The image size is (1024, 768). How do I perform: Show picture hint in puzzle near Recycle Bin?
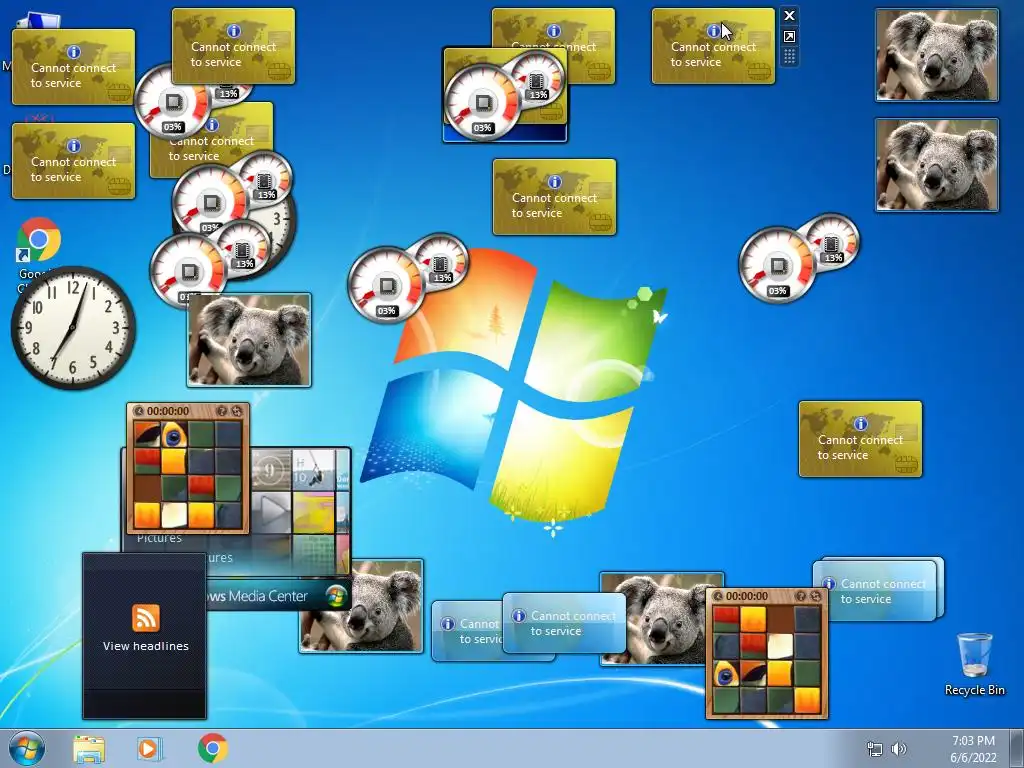[x=801, y=596]
